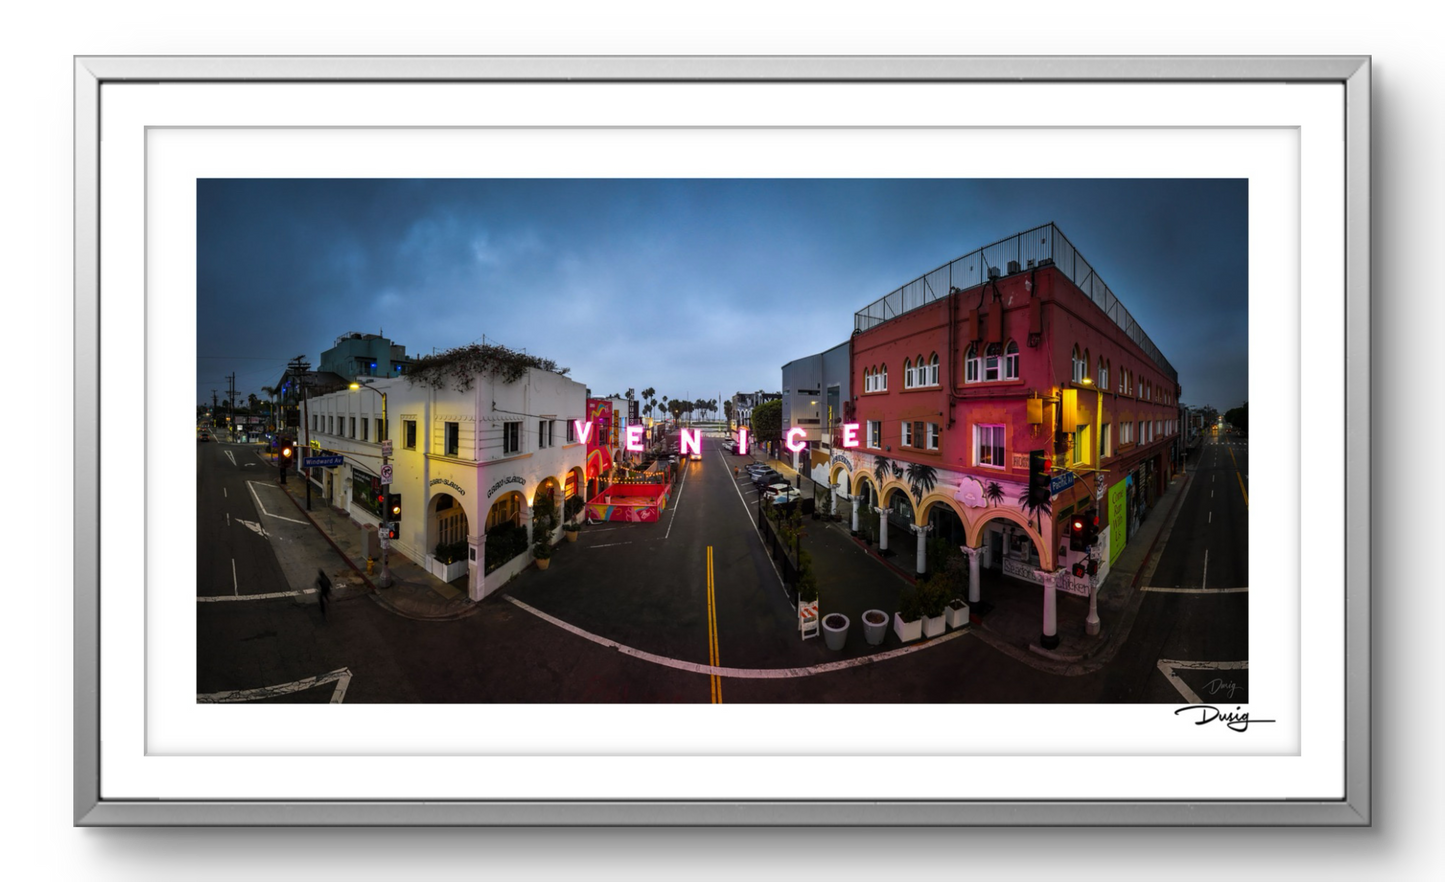
Task: Click the letter V in the Venice sign
Action: coord(583,433)
